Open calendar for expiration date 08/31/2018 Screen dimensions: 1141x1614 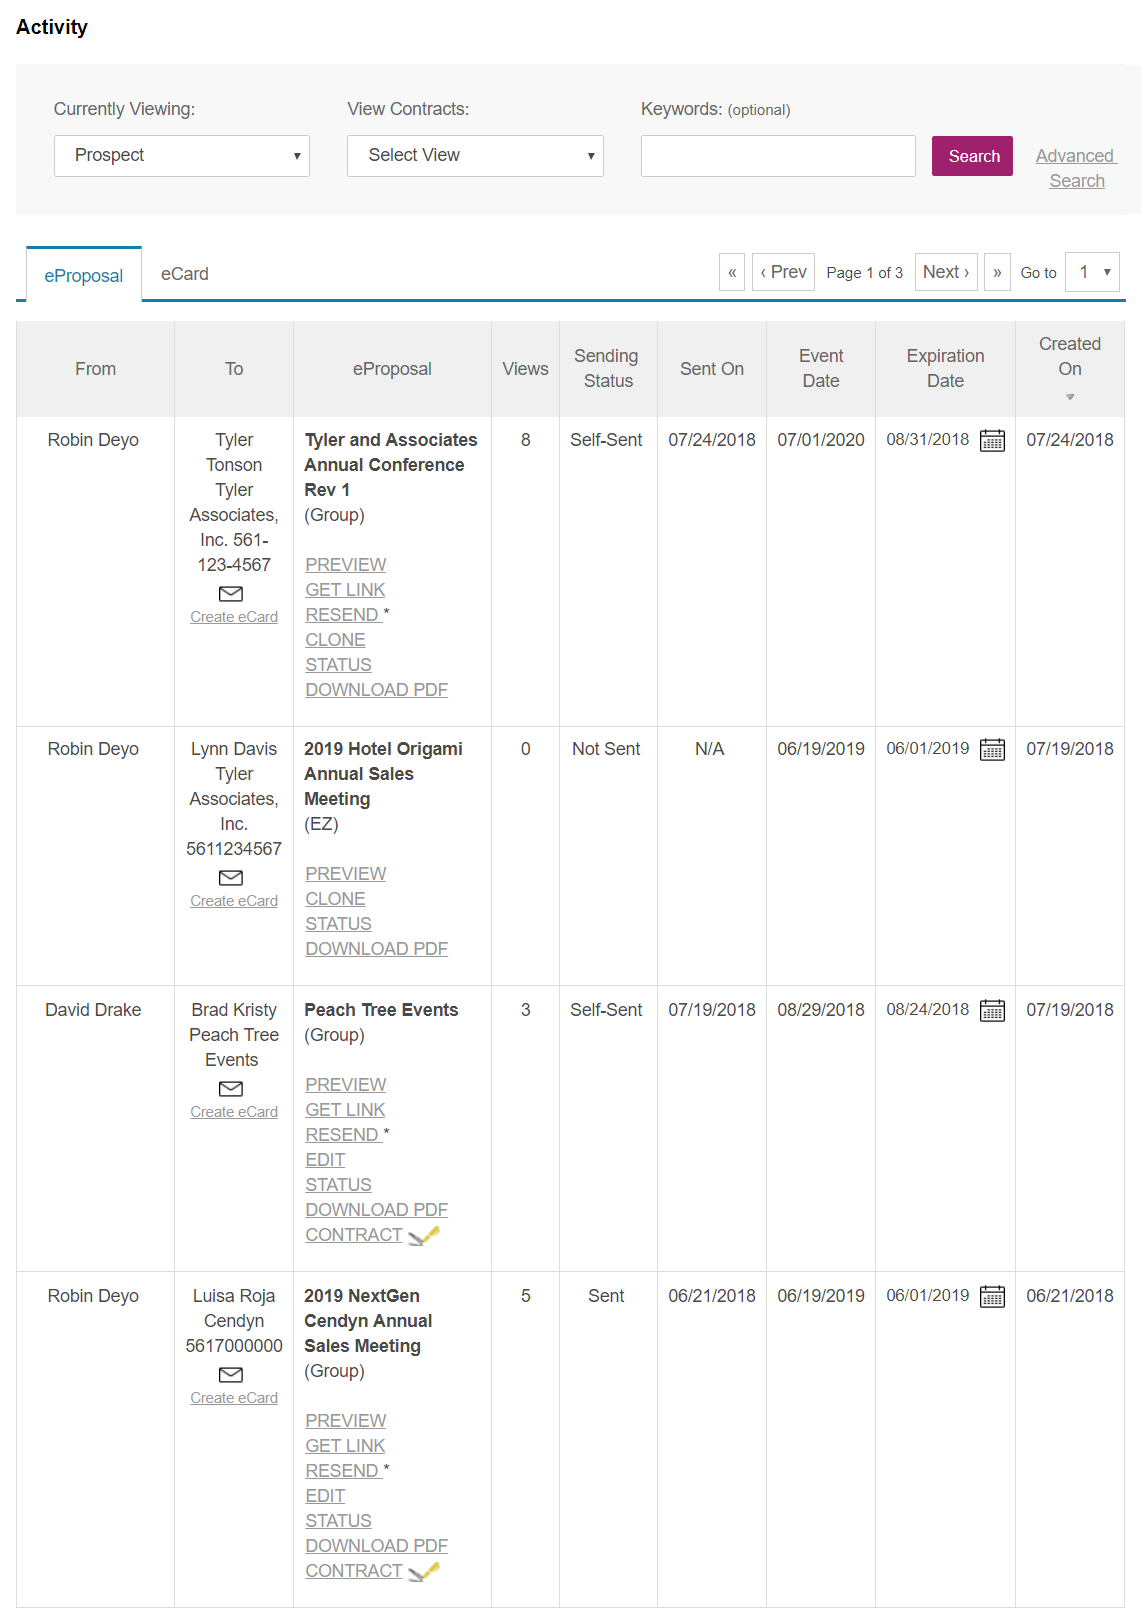[x=992, y=441]
